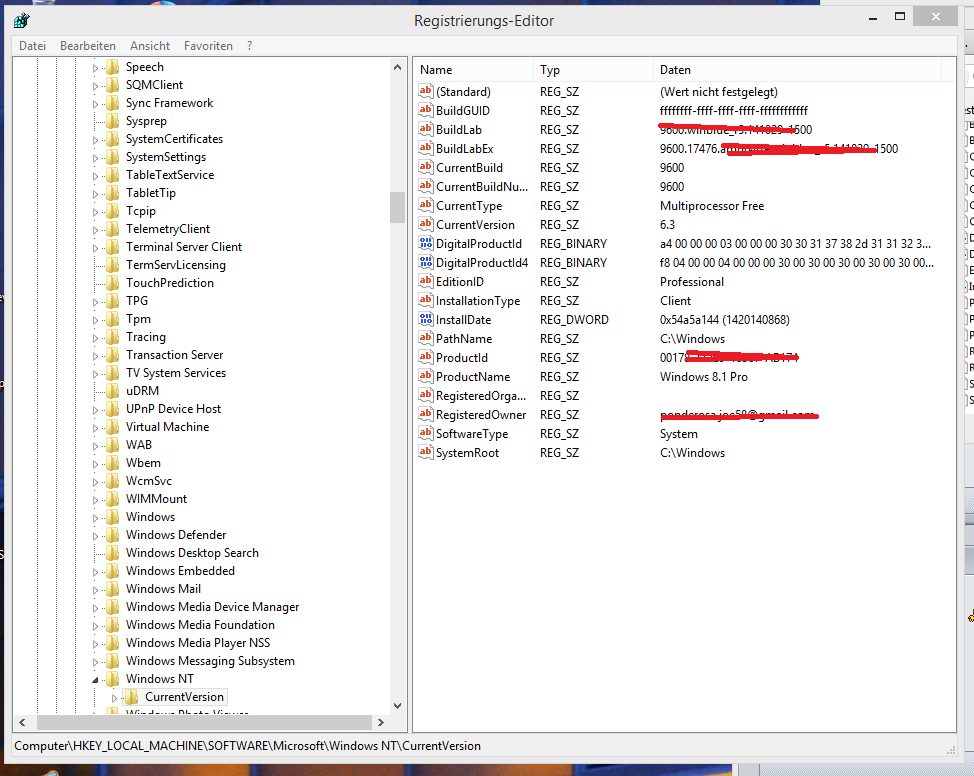974x776 pixels.
Task: Click the '0x54a5a144 (1420140868)' data cell
Action: [725, 319]
